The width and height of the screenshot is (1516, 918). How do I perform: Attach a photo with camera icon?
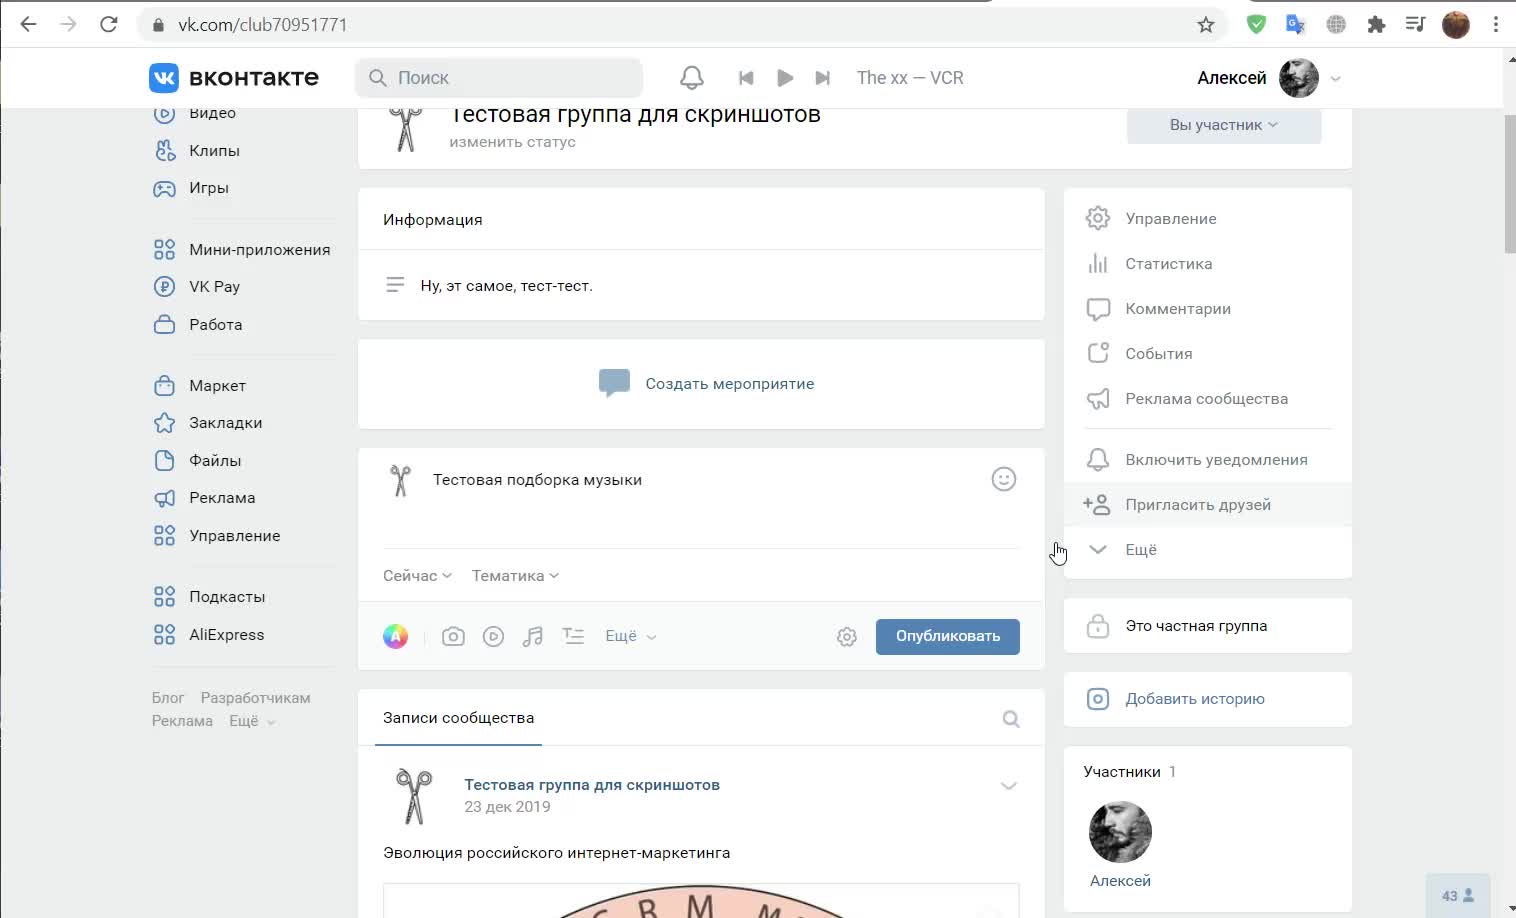453,636
